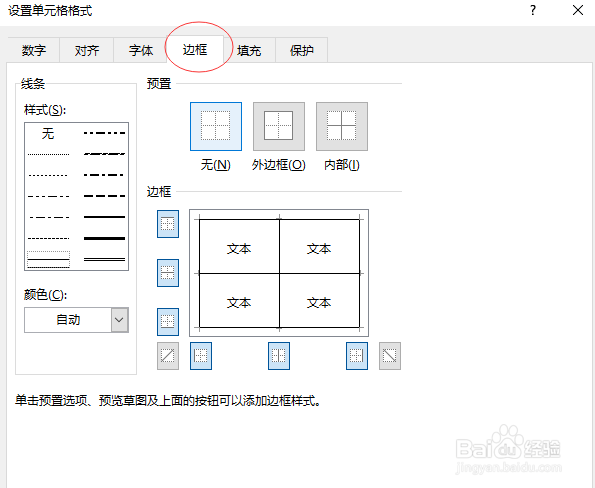Pick the double line style
This screenshot has width=595, height=488.
click(x=104, y=260)
